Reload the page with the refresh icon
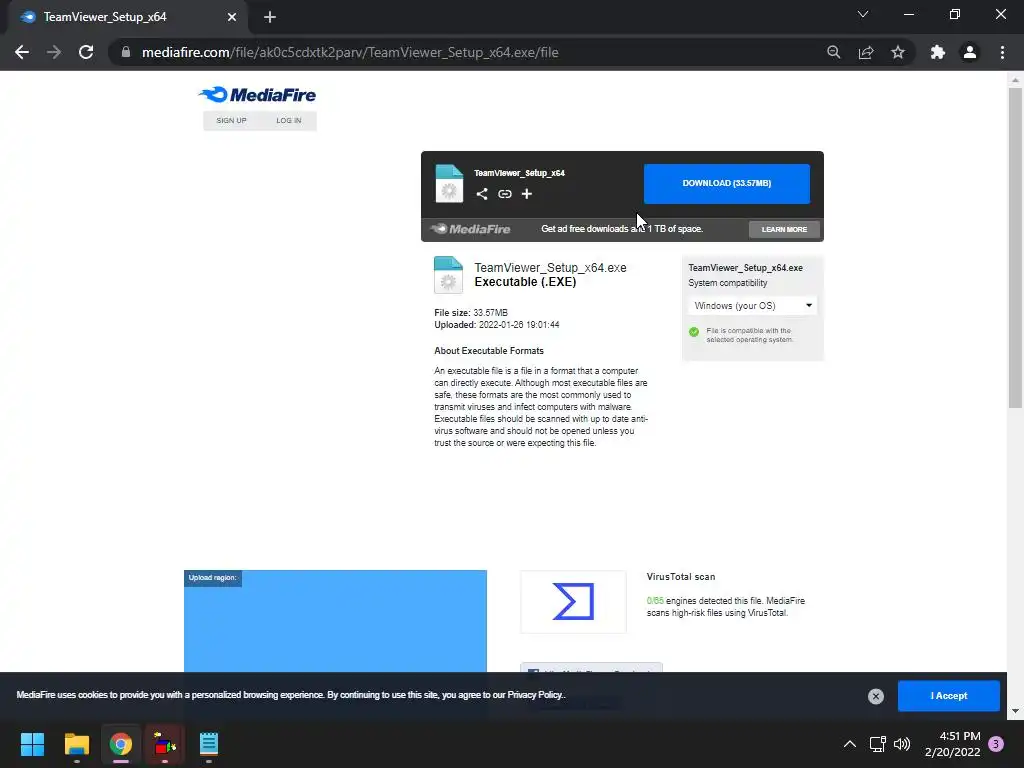The image size is (1024, 768). pyautogui.click(x=86, y=52)
